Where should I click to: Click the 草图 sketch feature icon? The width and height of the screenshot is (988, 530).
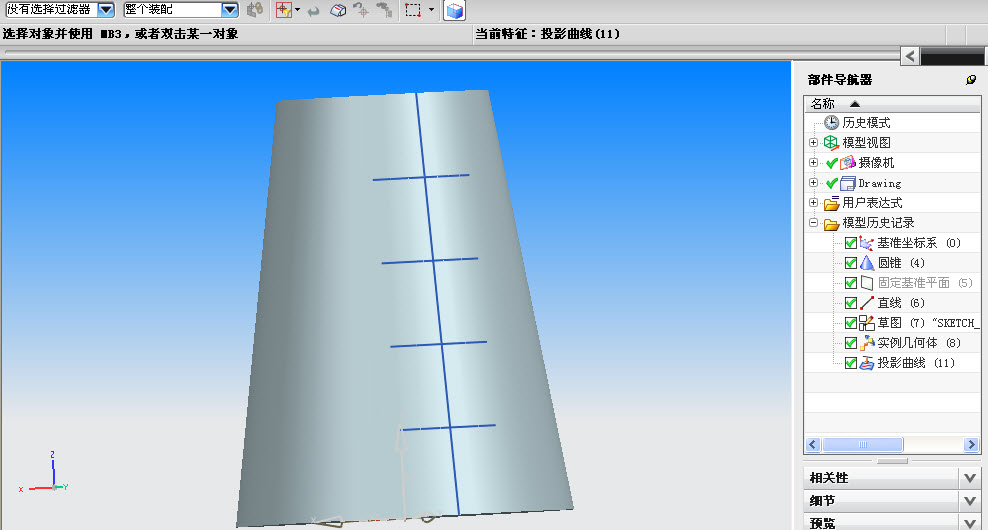tap(866, 323)
